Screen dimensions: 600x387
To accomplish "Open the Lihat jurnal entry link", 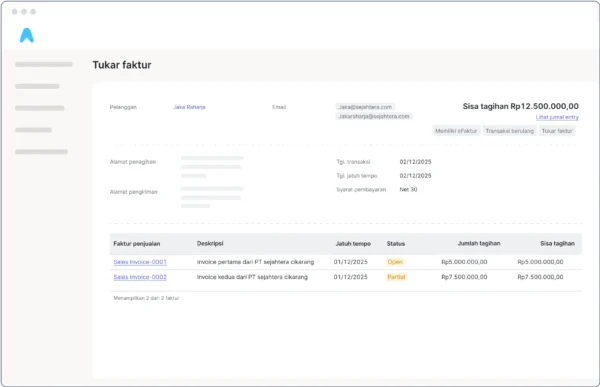I will click(557, 117).
